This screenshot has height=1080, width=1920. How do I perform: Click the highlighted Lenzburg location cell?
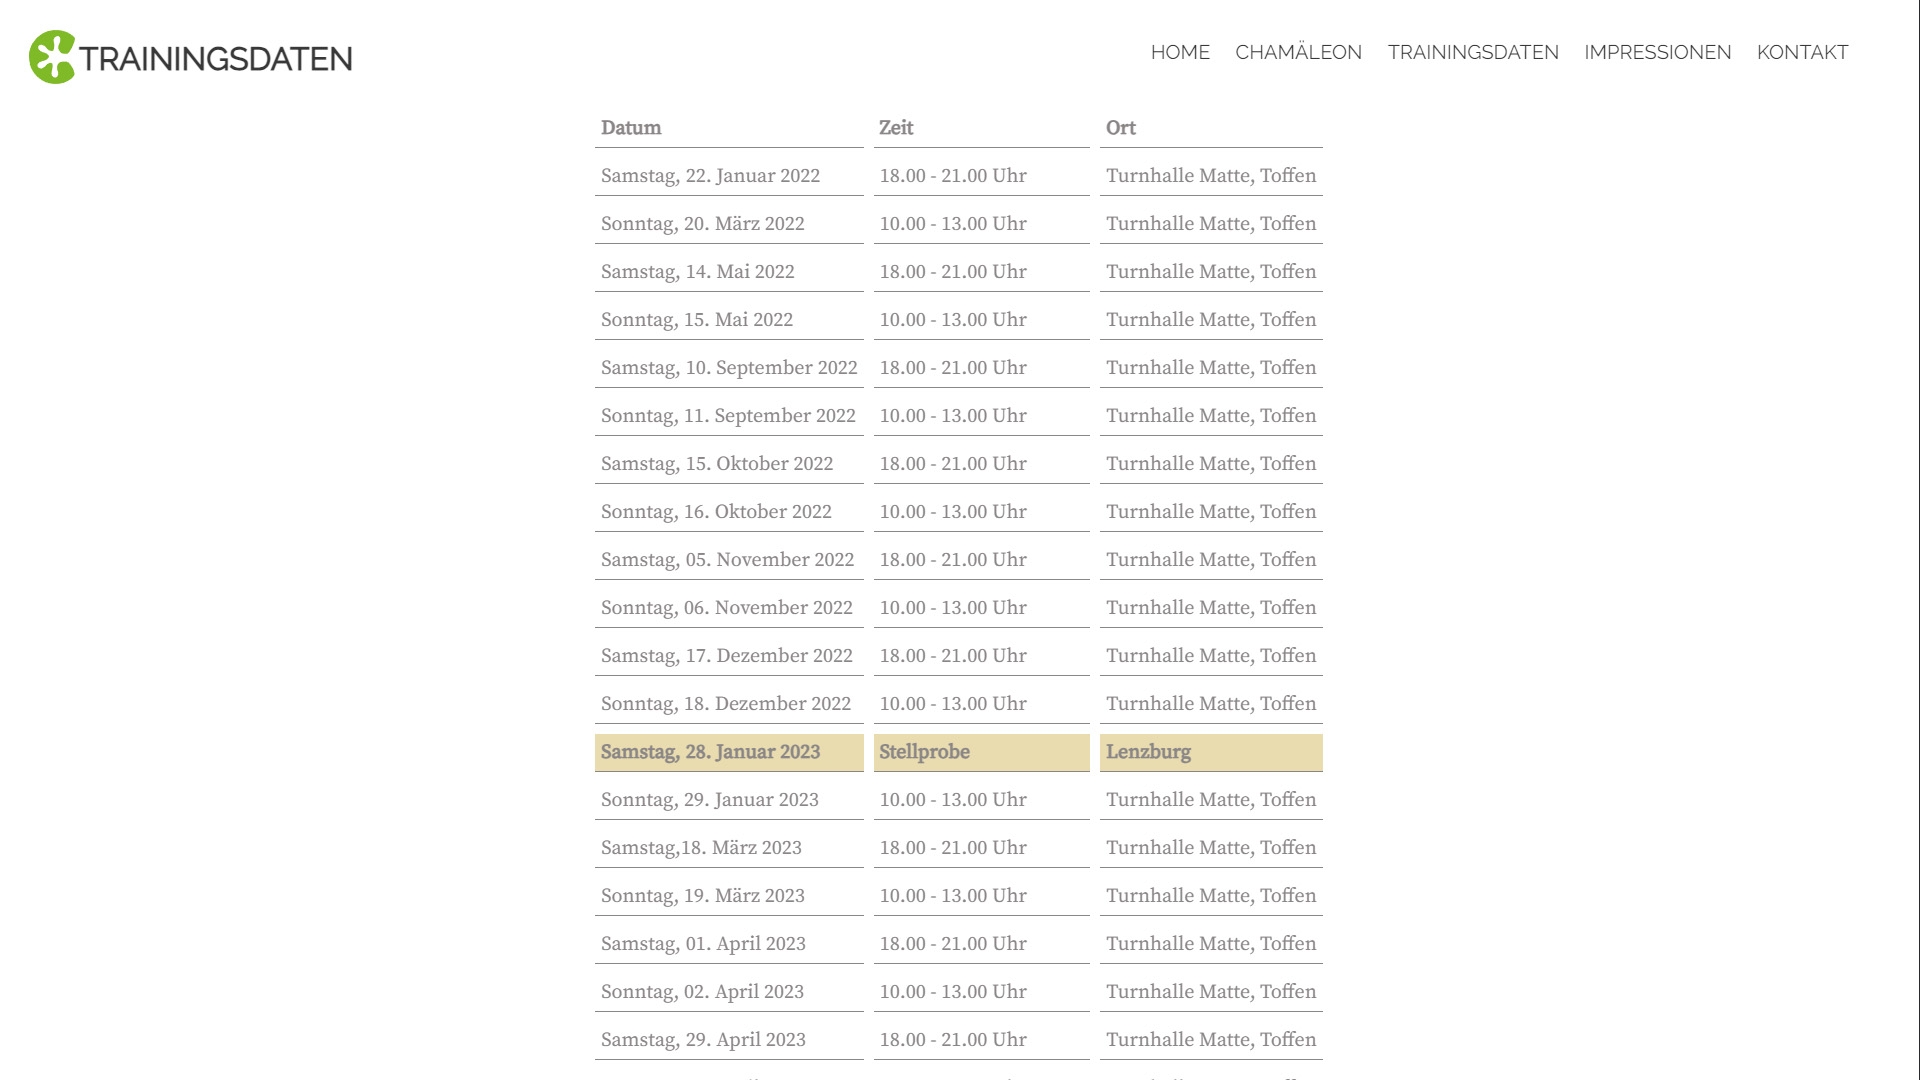(x=1148, y=752)
